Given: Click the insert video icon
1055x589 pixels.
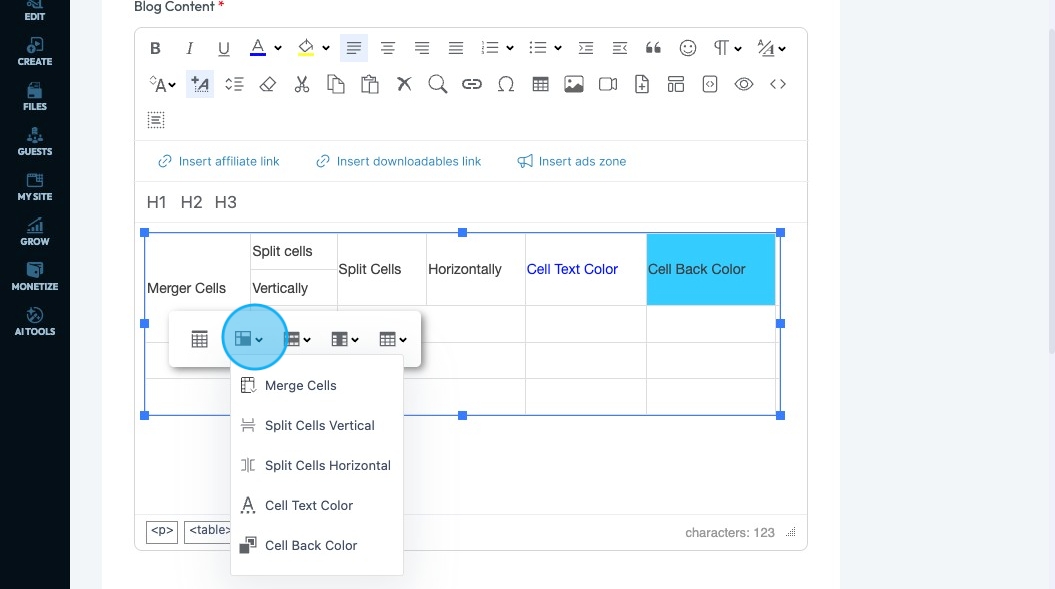Looking at the screenshot, I should [608, 85].
